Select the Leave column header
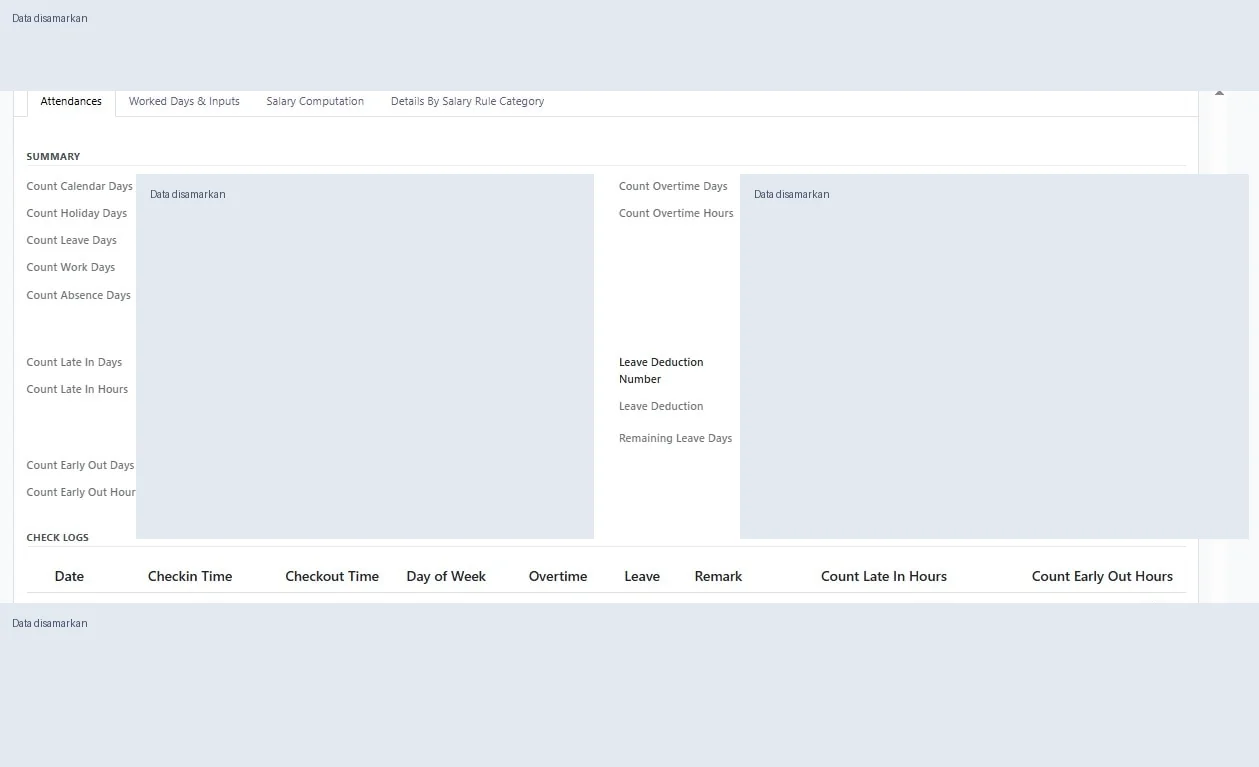Viewport: 1259px width, 767px height. (x=642, y=576)
